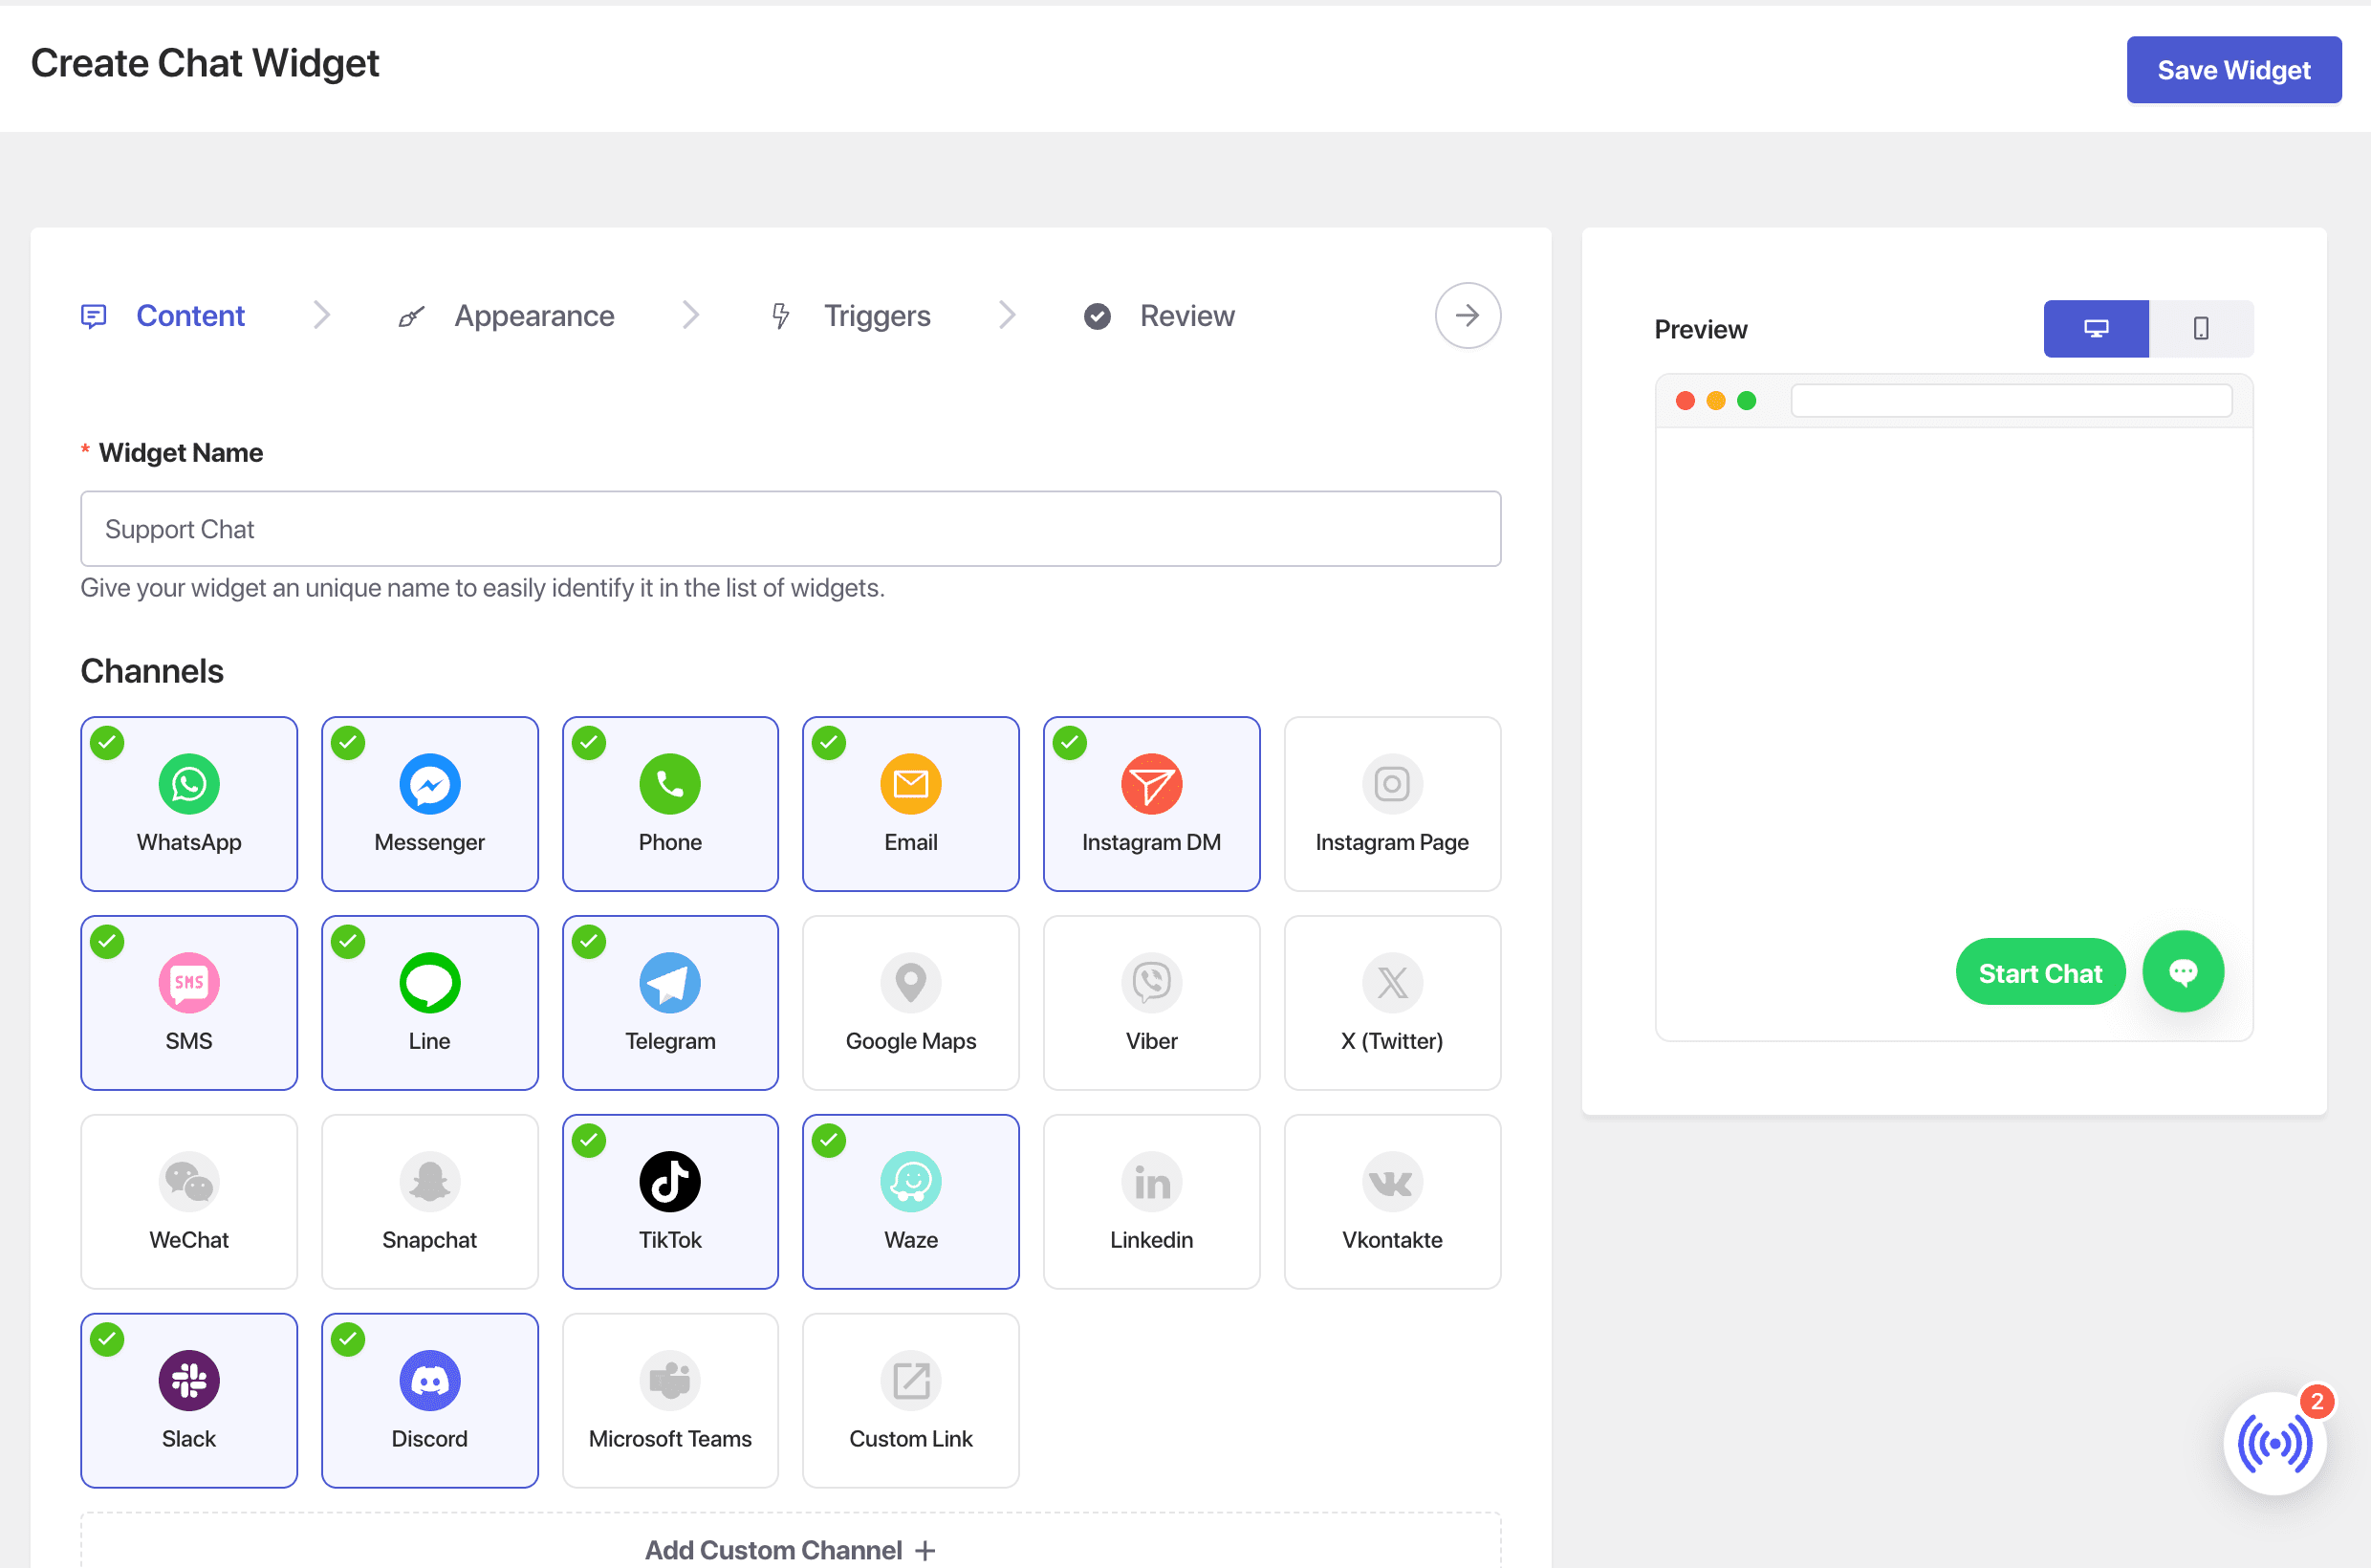Switch to the Triggers step
The width and height of the screenshot is (2371, 1568).
point(876,316)
